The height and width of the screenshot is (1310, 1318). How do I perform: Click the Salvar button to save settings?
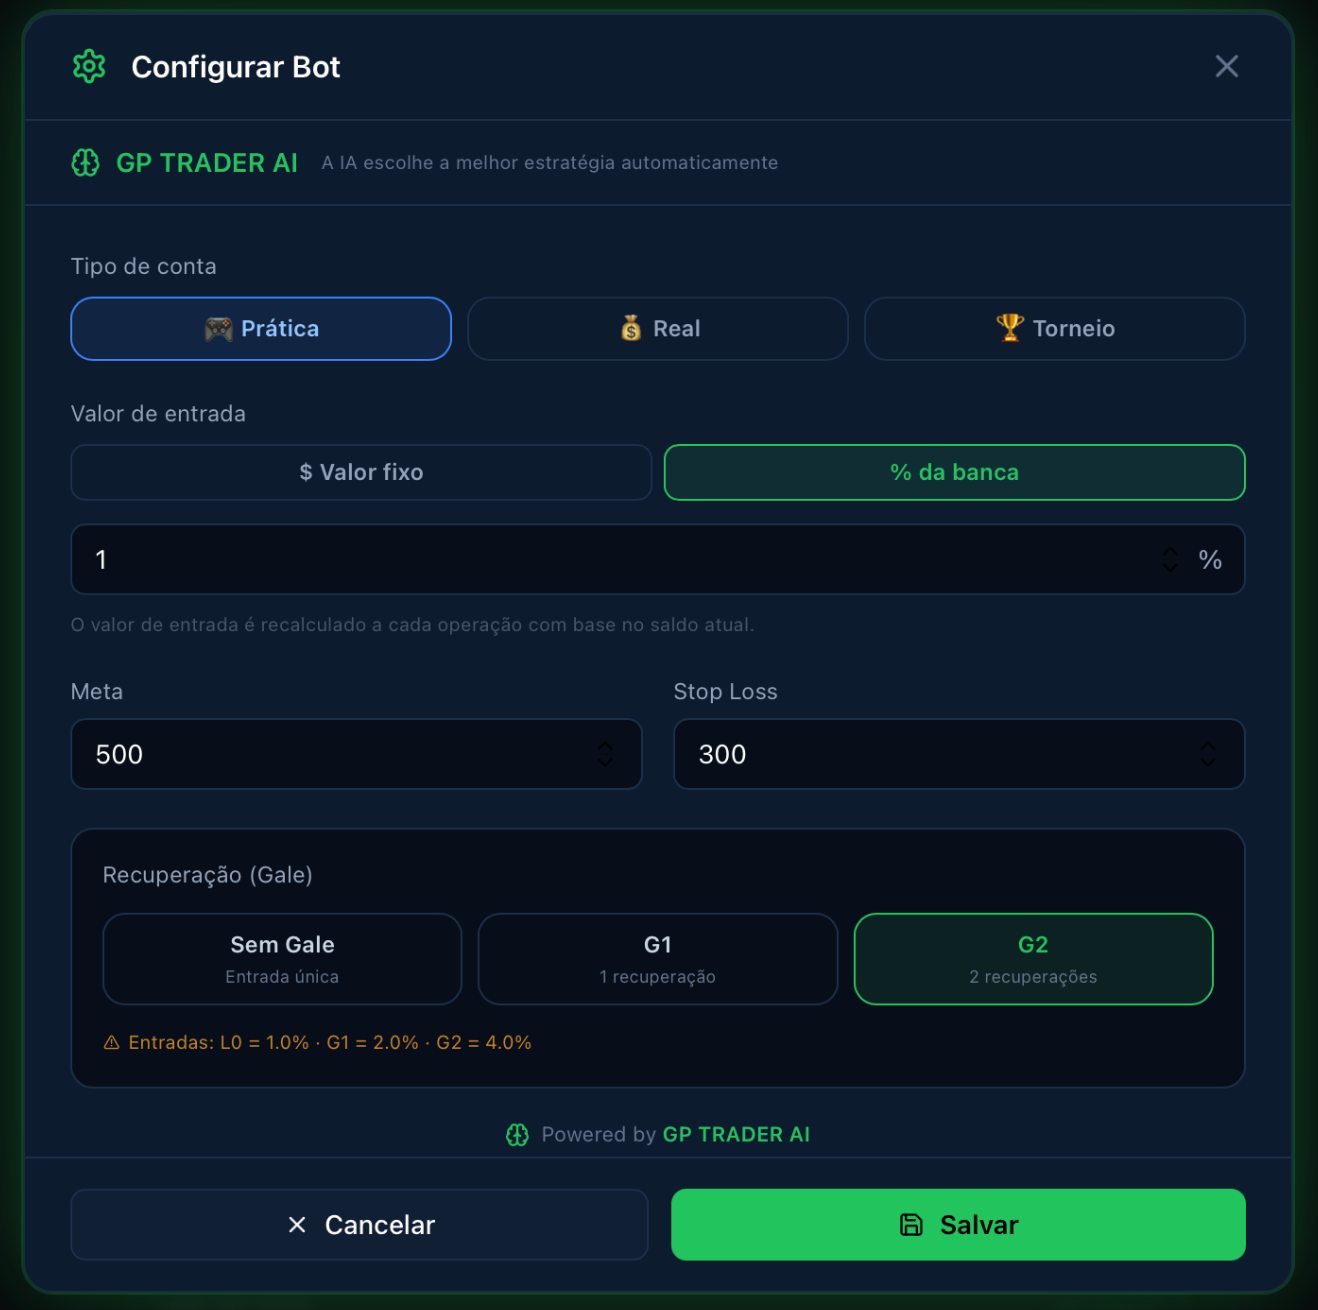[957, 1224]
